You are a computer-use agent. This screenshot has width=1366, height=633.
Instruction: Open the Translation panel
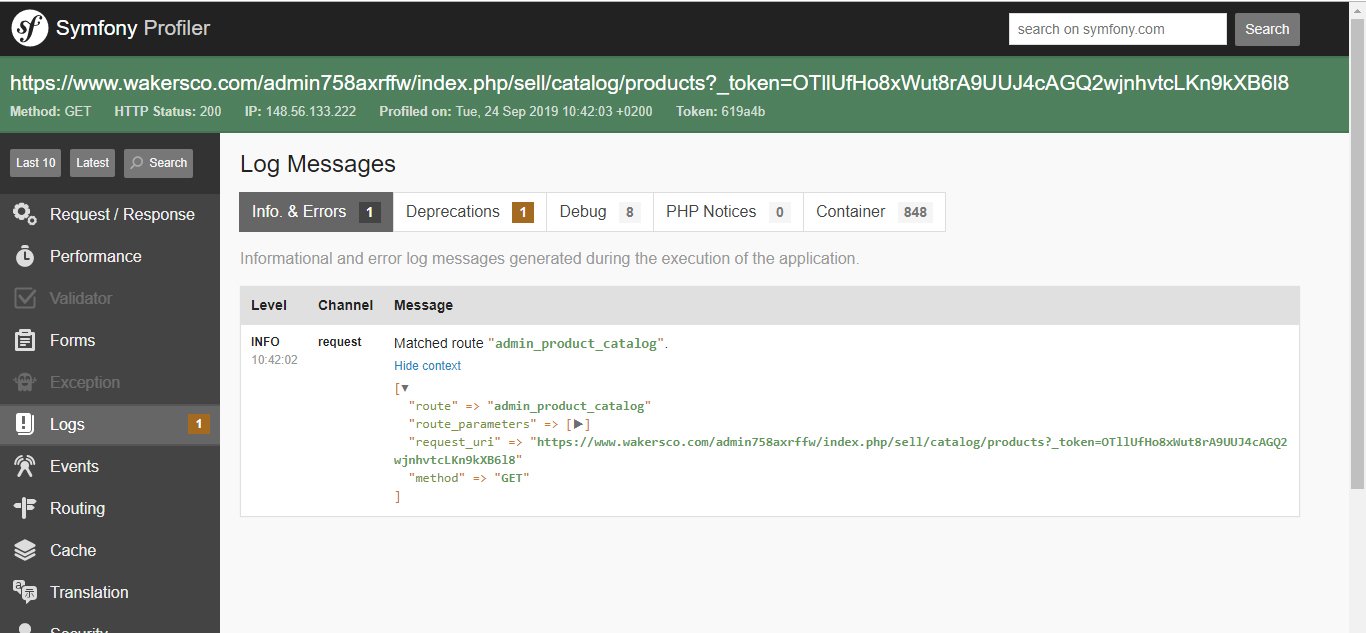point(110,592)
